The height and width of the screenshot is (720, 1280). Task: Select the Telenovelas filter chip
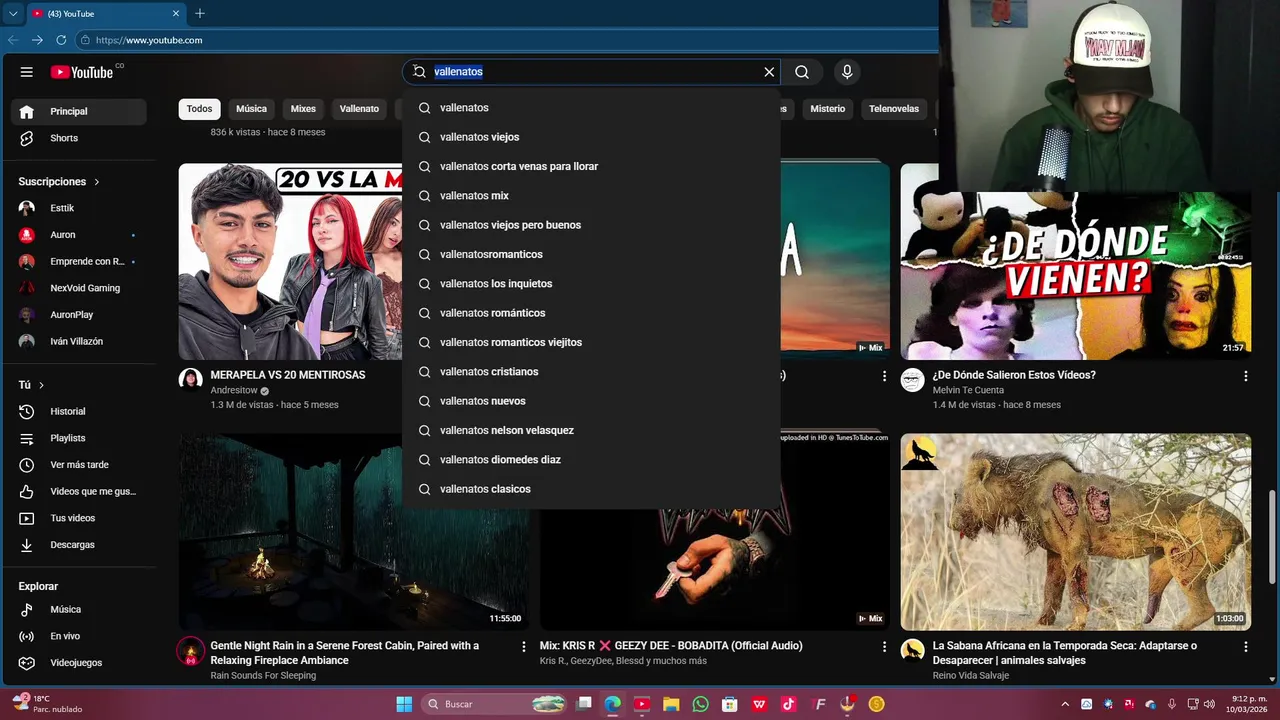[894, 109]
